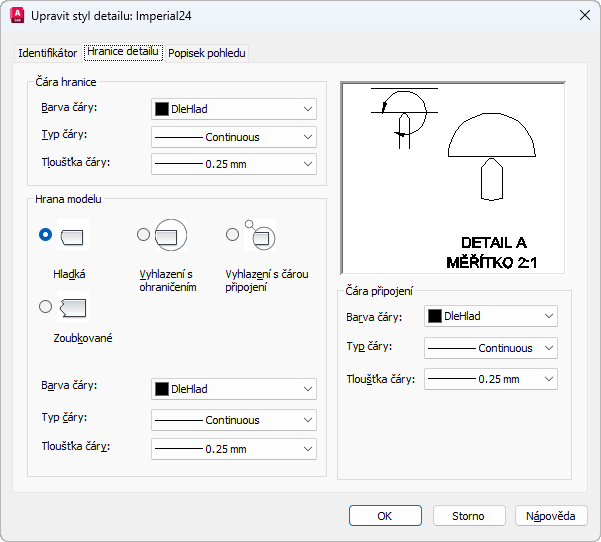The image size is (601, 542).
Task: Open Barva čáry dropdown in Čára připojení
Action: click(491, 316)
